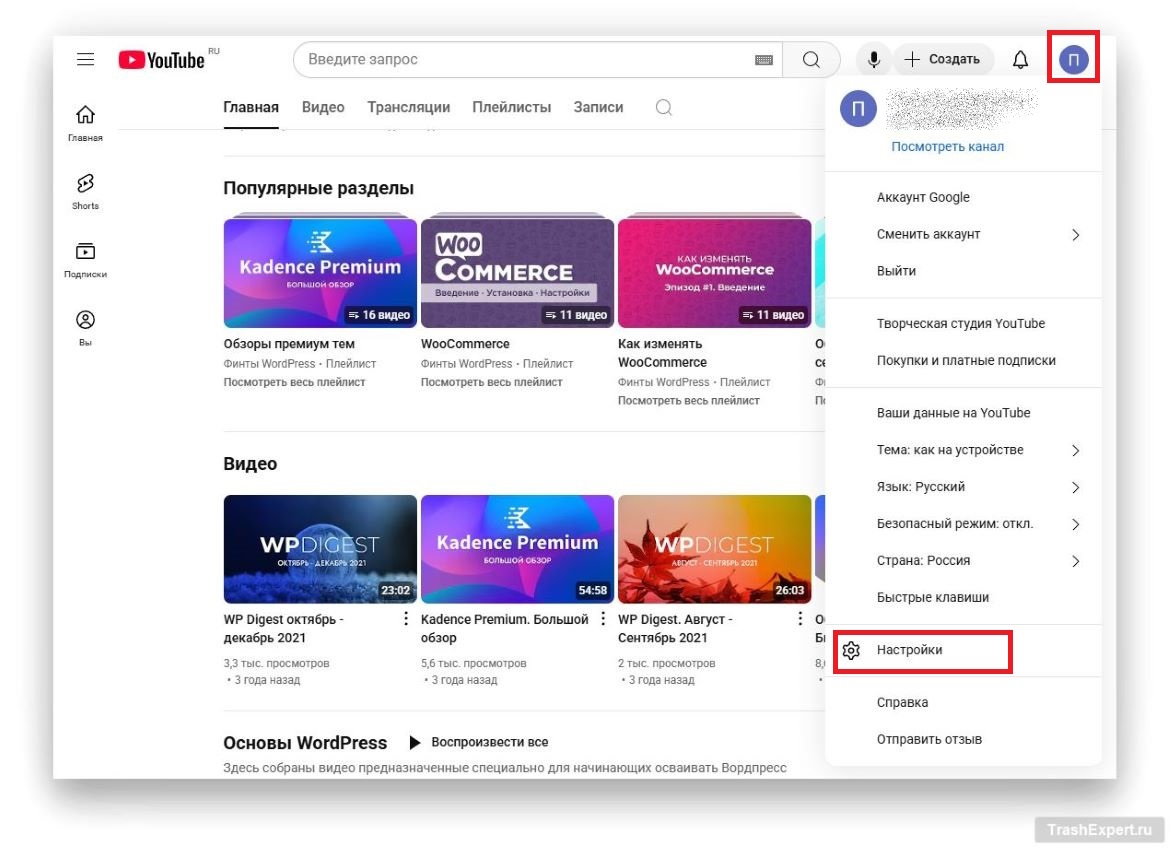Viewport: 1170px width, 848px height.
Task: Expand Безопасный режим: откл. submenu
Action: point(1075,524)
